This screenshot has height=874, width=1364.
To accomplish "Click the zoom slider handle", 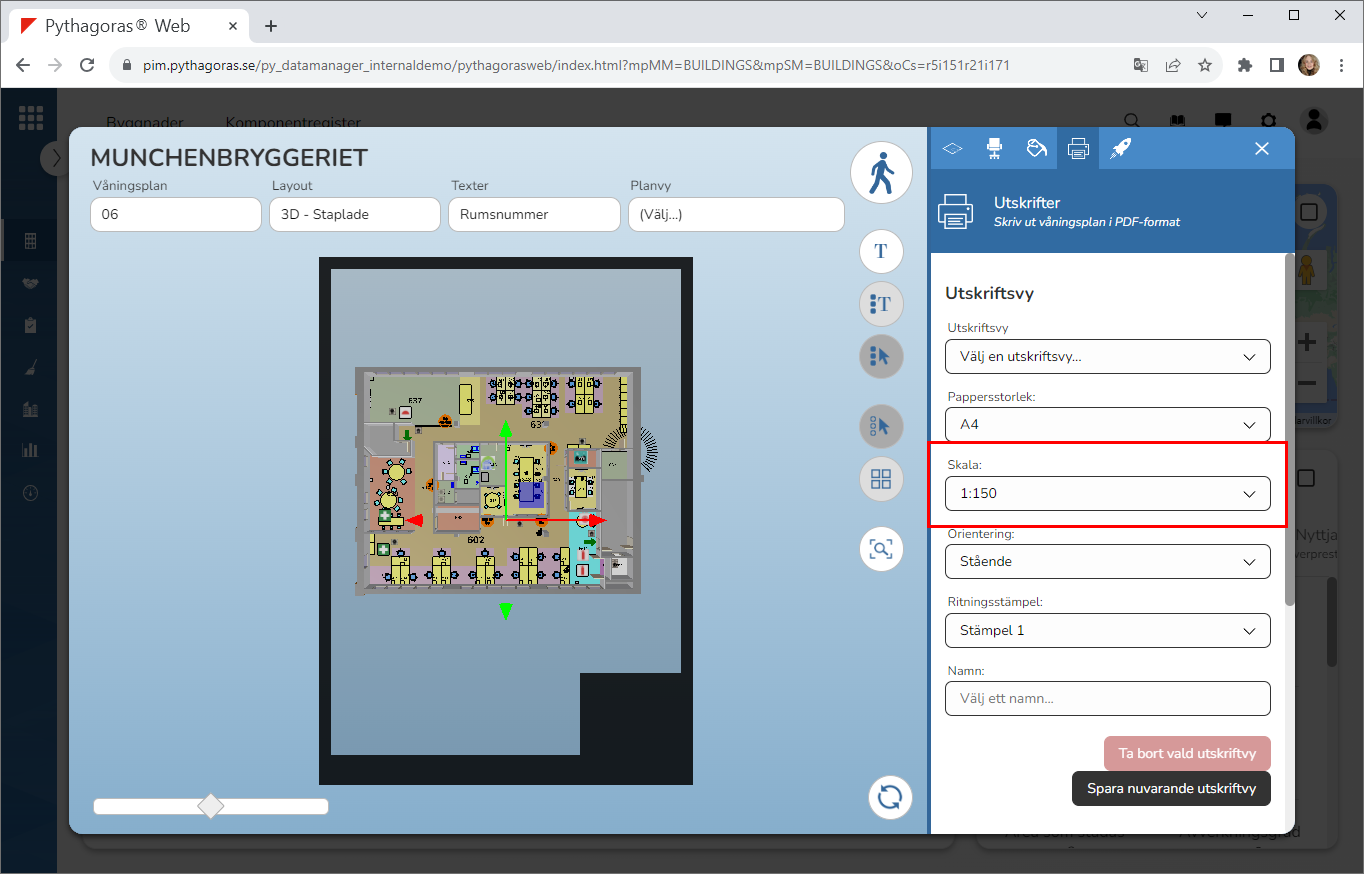I will click(x=211, y=806).
